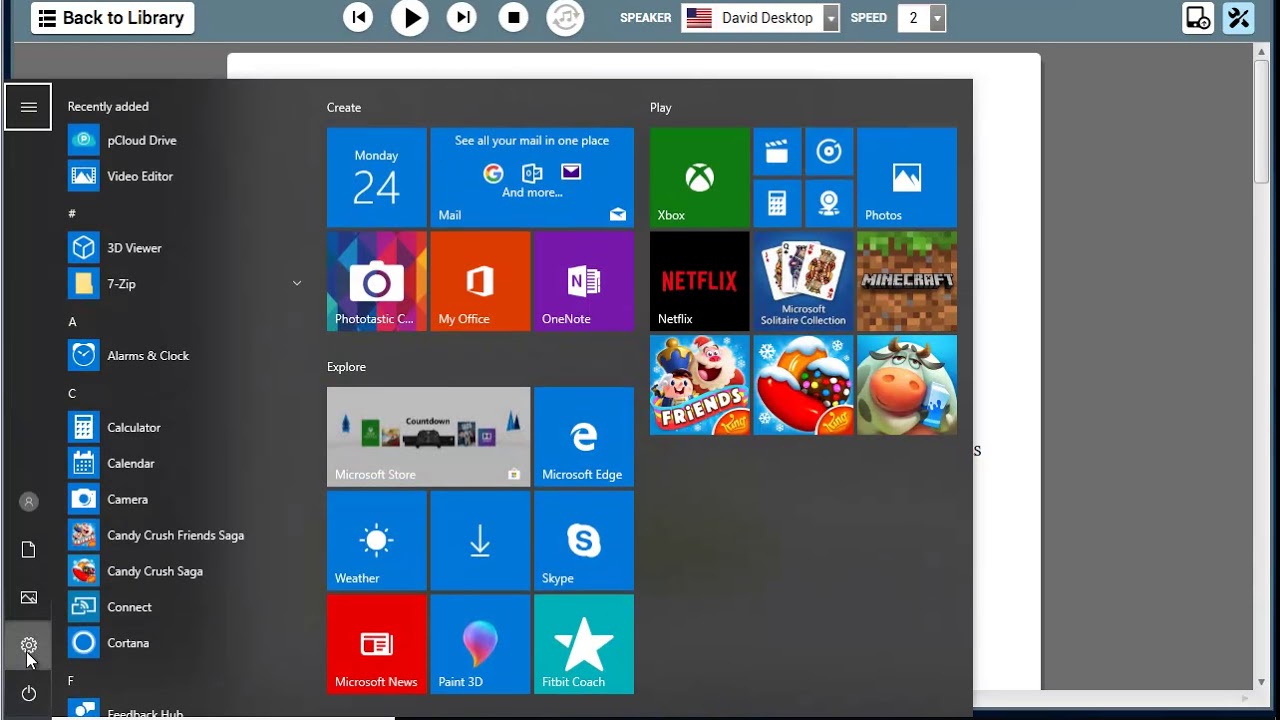Image resolution: width=1280 pixels, height=720 pixels.
Task: Launch the Xbox tile
Action: [x=700, y=177]
